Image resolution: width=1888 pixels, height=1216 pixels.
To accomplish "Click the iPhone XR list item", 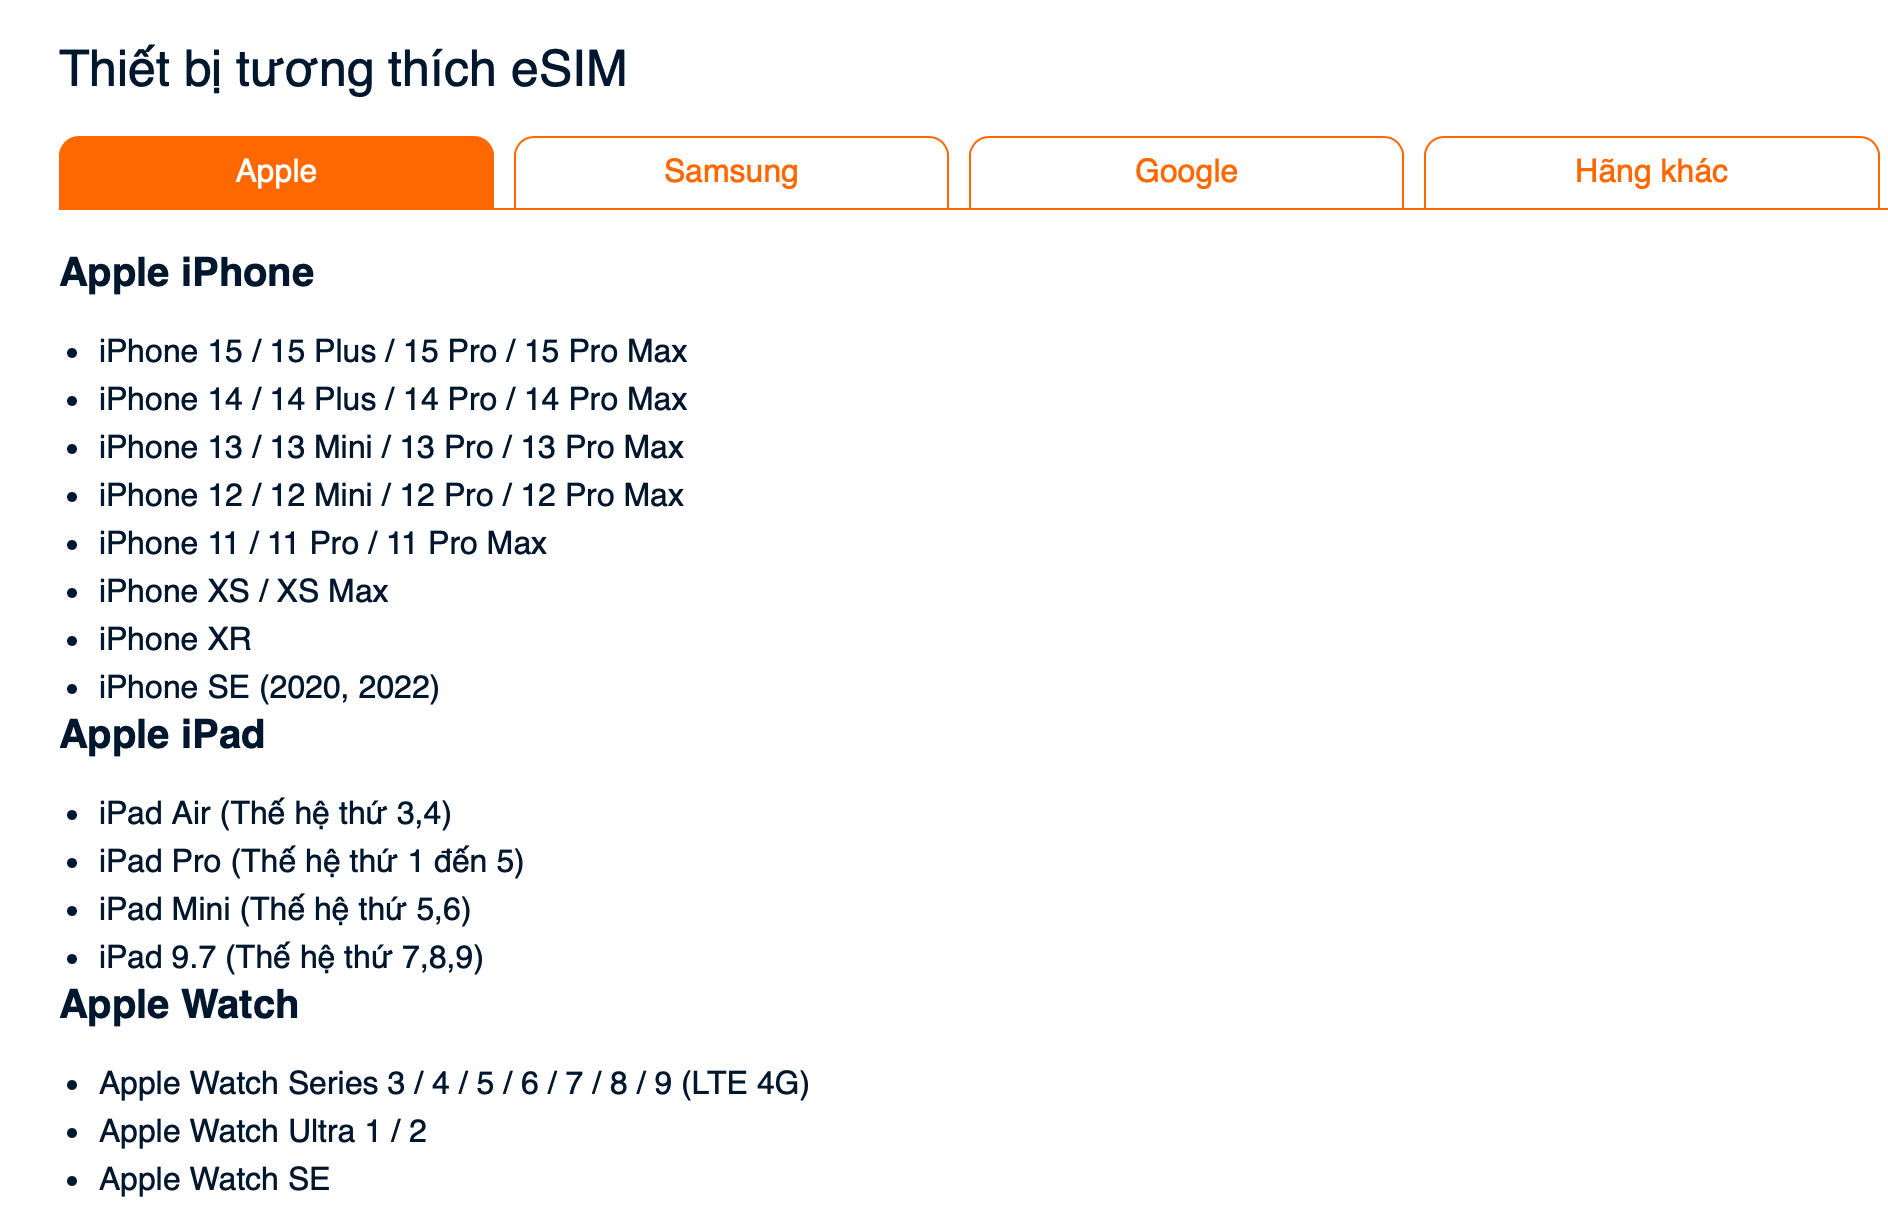I will click(175, 639).
